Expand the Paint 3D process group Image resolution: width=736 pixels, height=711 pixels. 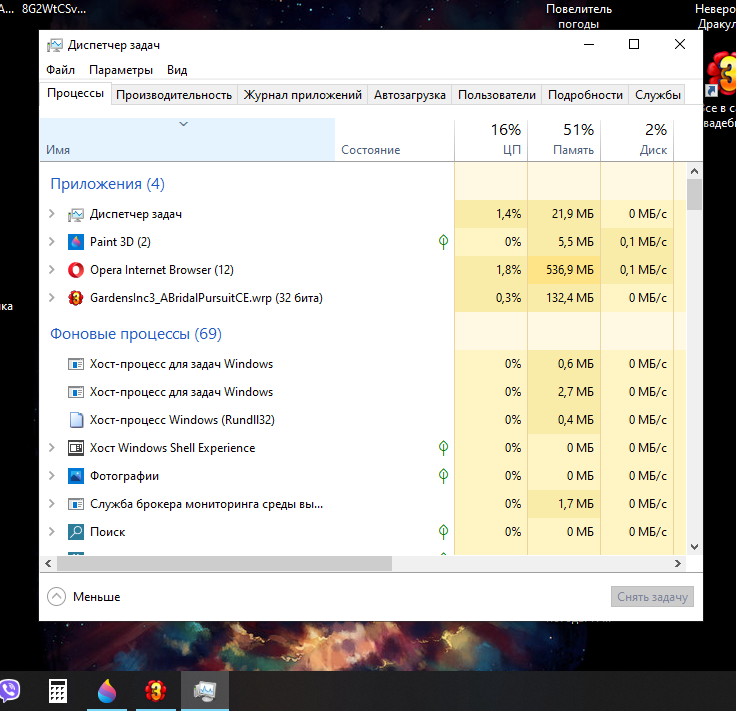tap(53, 242)
